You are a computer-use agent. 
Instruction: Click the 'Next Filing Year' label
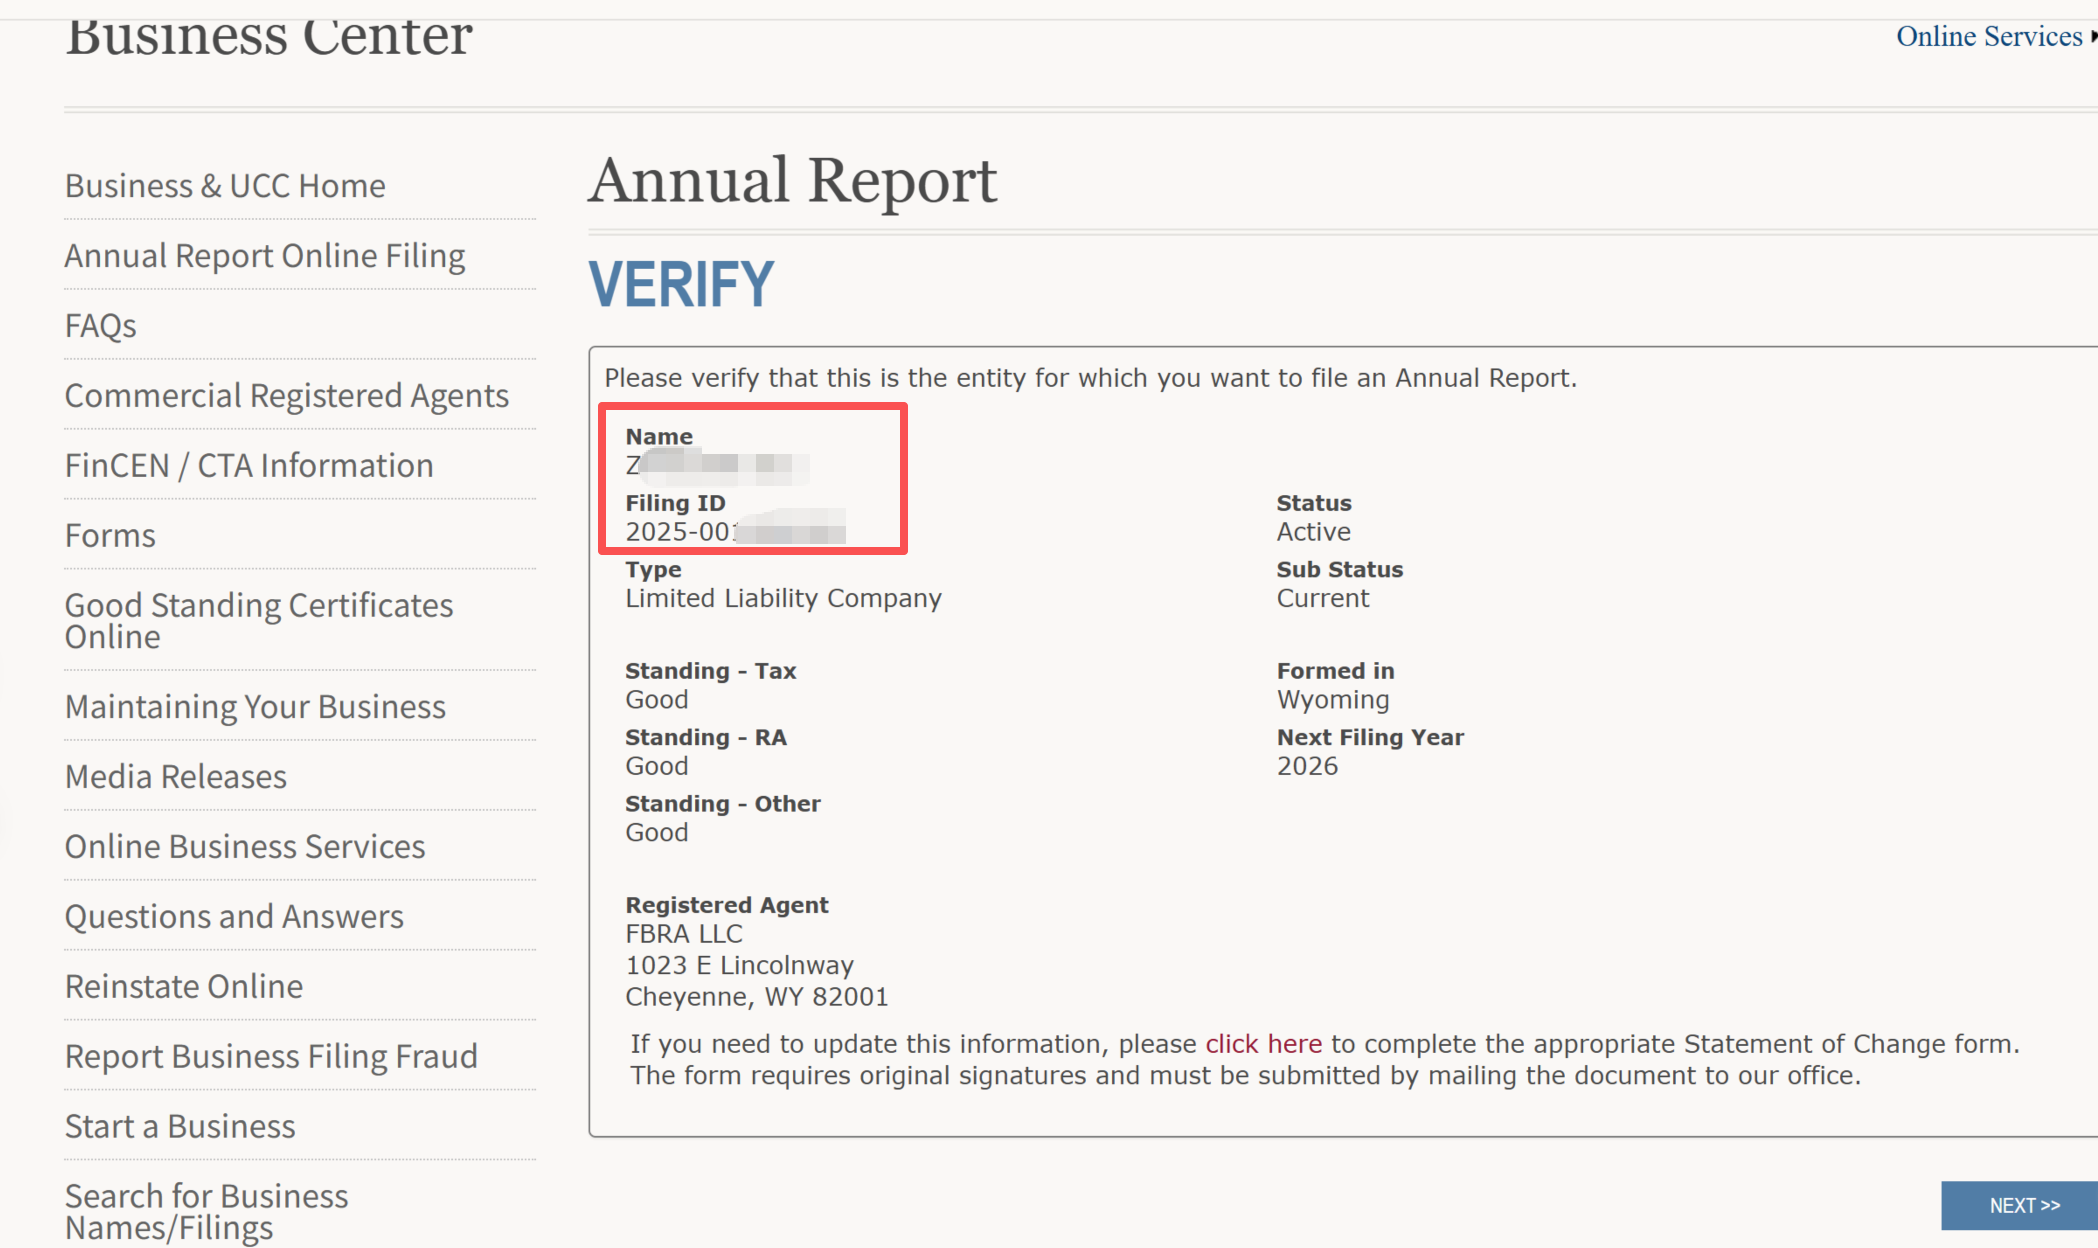pyautogui.click(x=1369, y=738)
